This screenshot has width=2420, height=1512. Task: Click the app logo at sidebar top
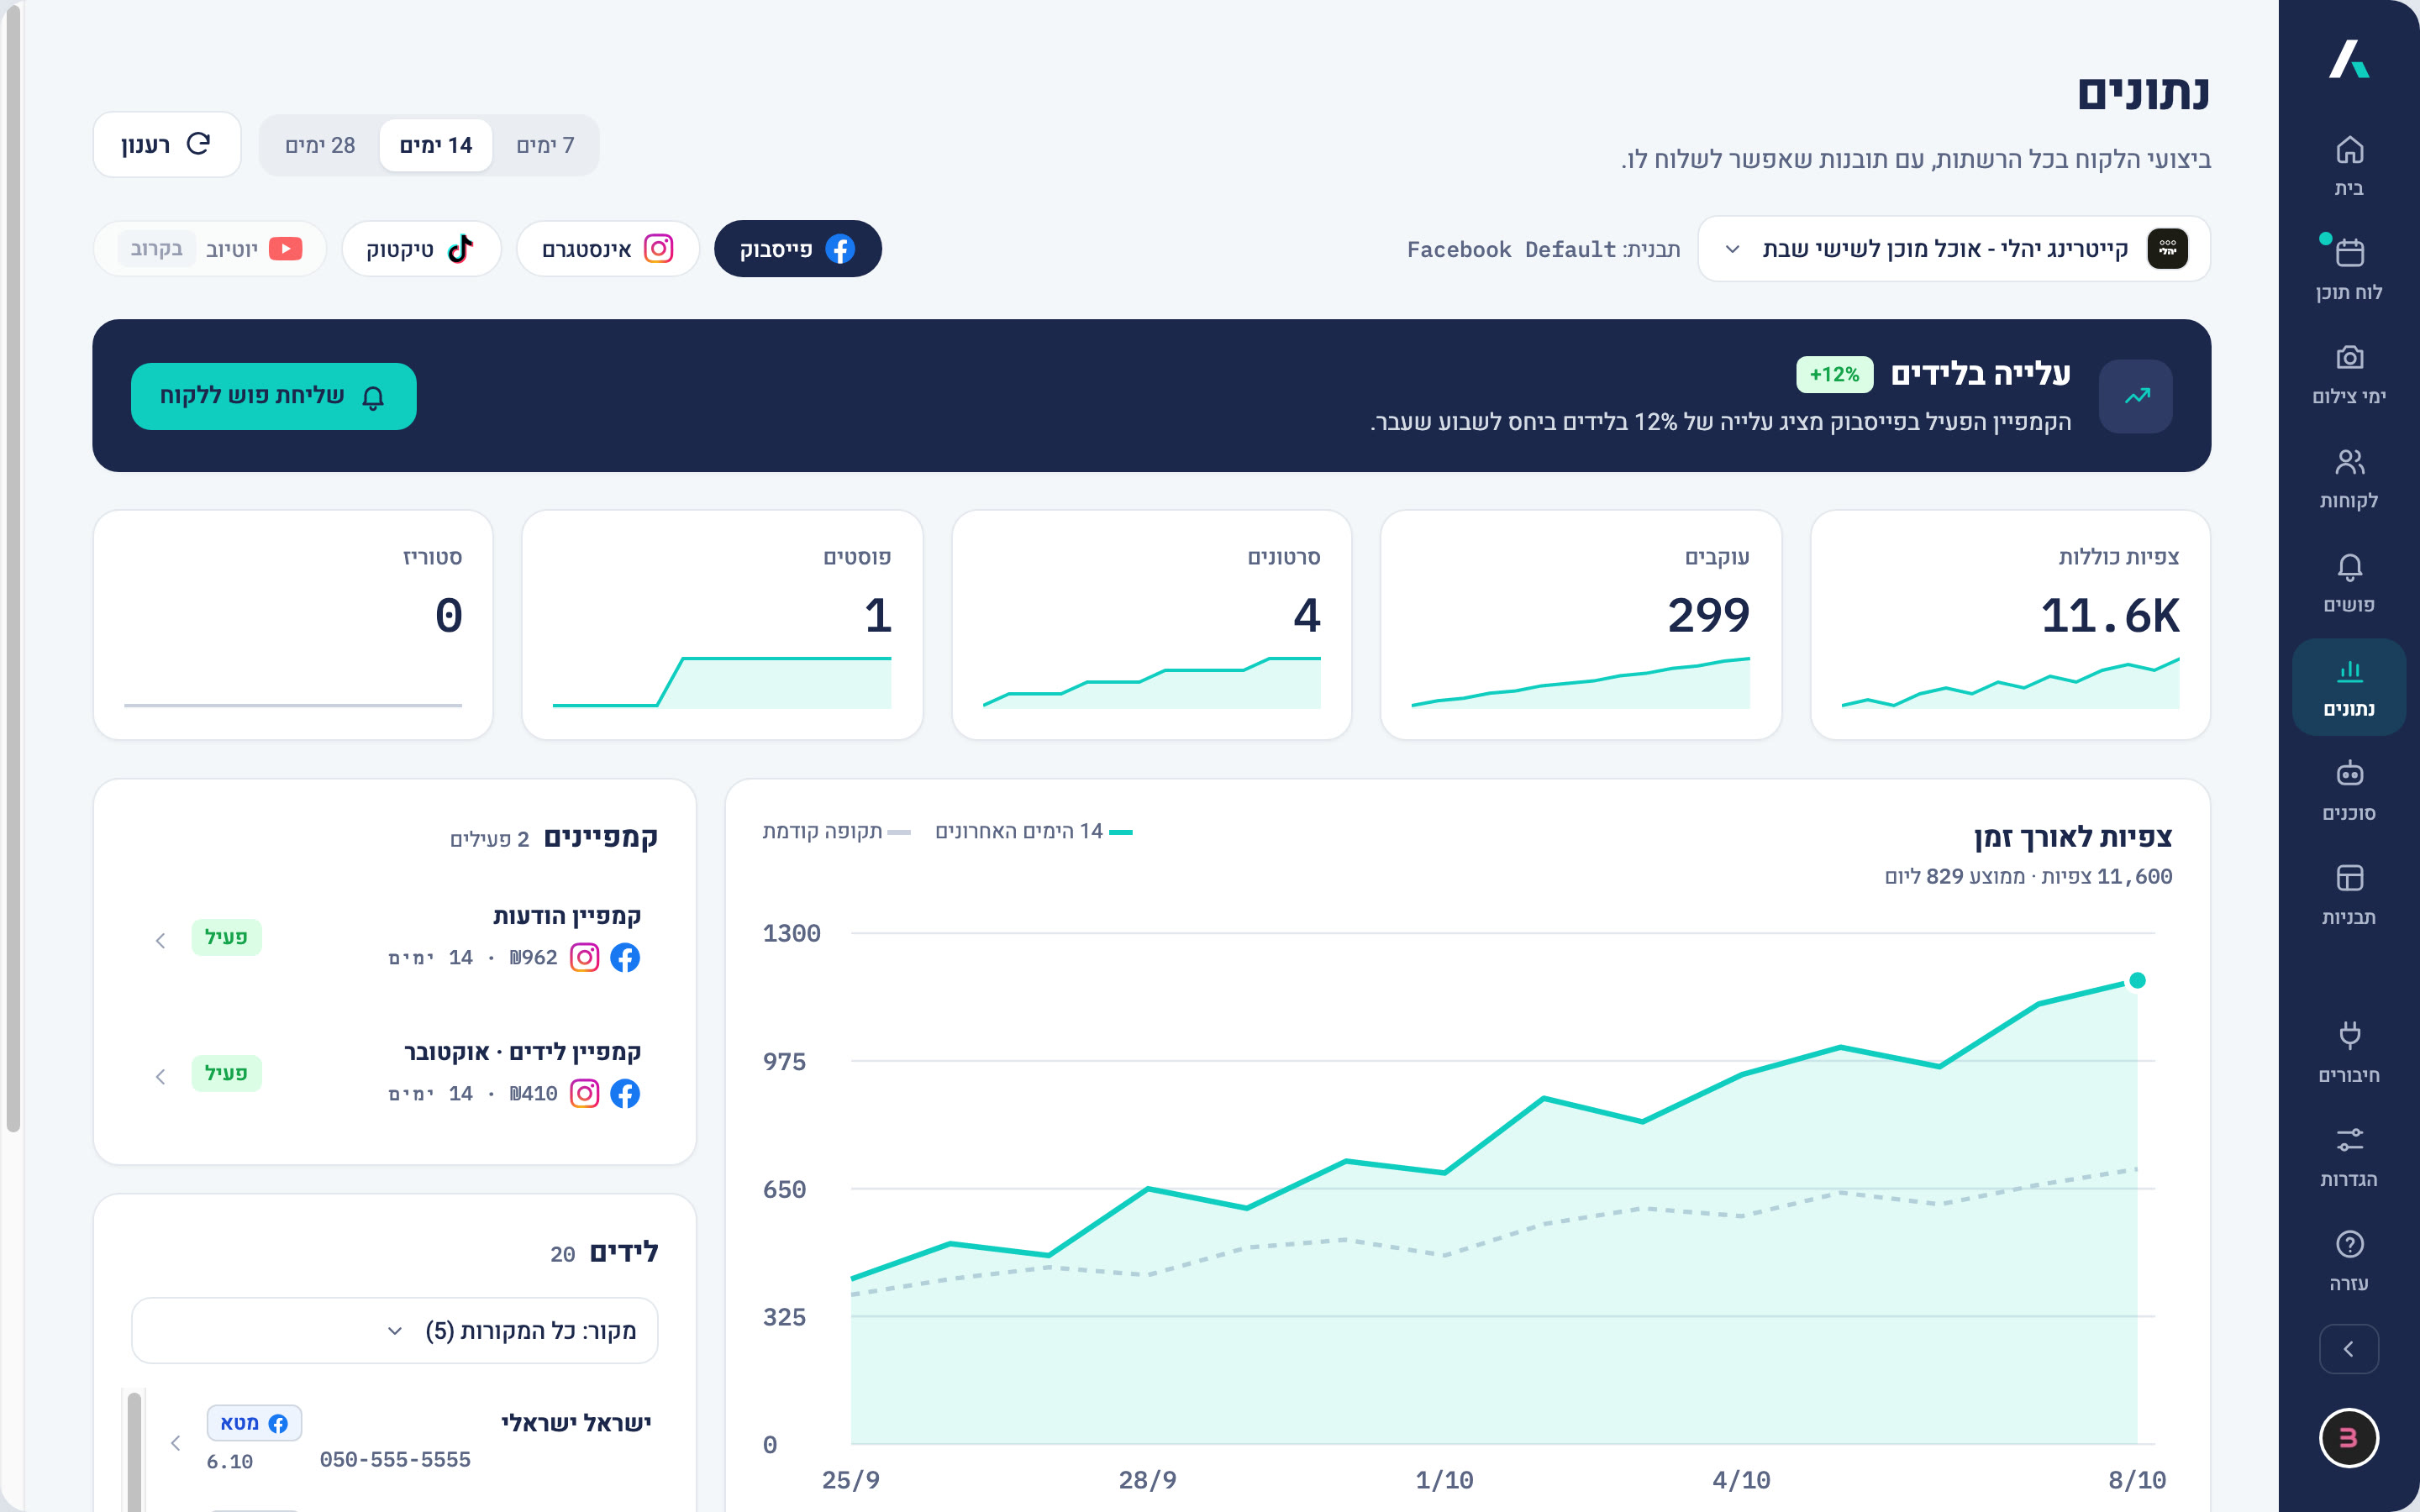tap(2348, 59)
